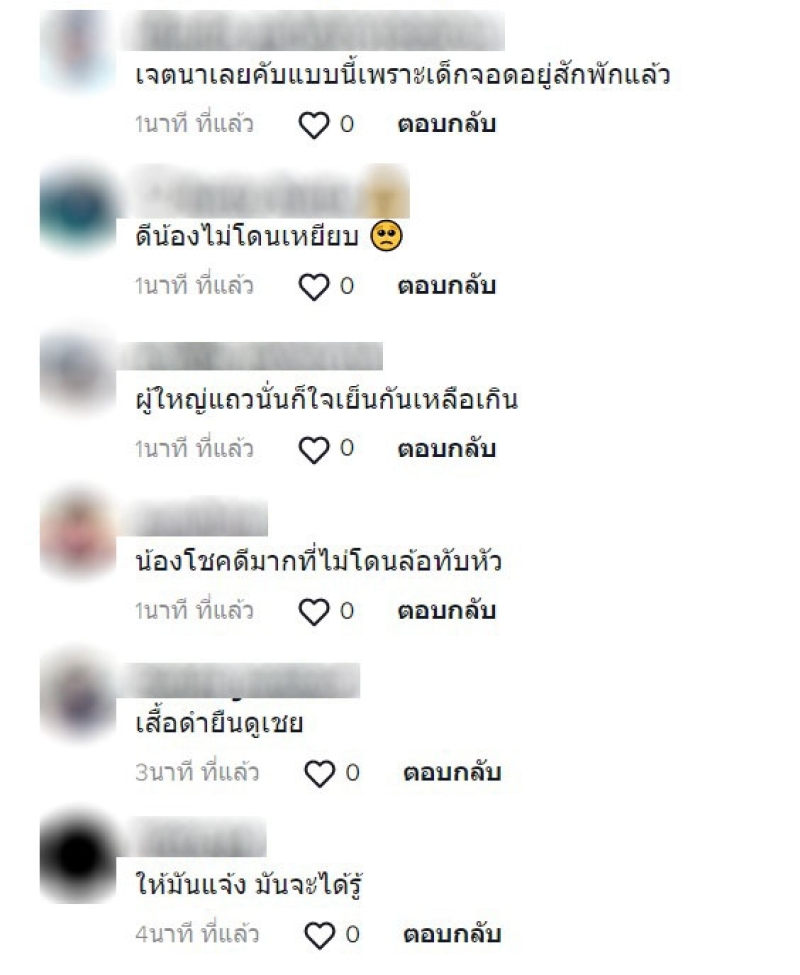The image size is (800, 975).
Task: Reply to the เจตนาเลยคับ comment
Action: coord(447,124)
